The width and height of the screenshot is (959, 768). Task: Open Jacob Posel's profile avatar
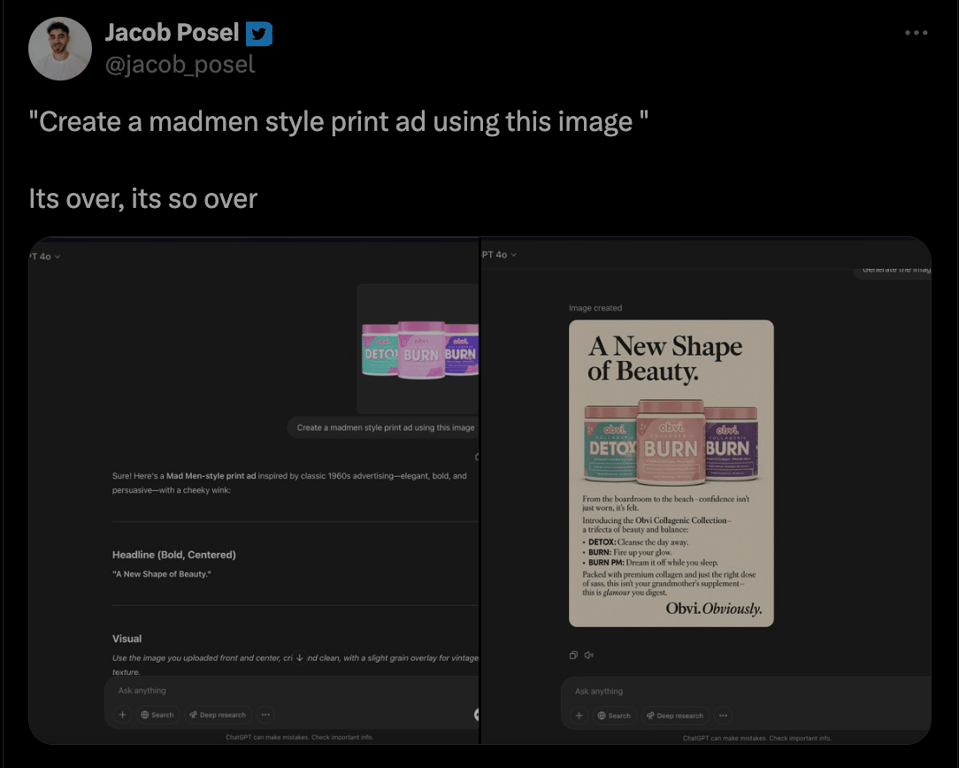click(x=60, y=49)
